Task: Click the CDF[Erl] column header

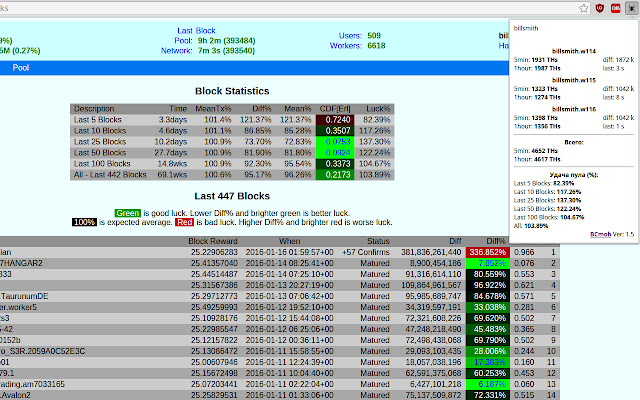Action: point(335,109)
